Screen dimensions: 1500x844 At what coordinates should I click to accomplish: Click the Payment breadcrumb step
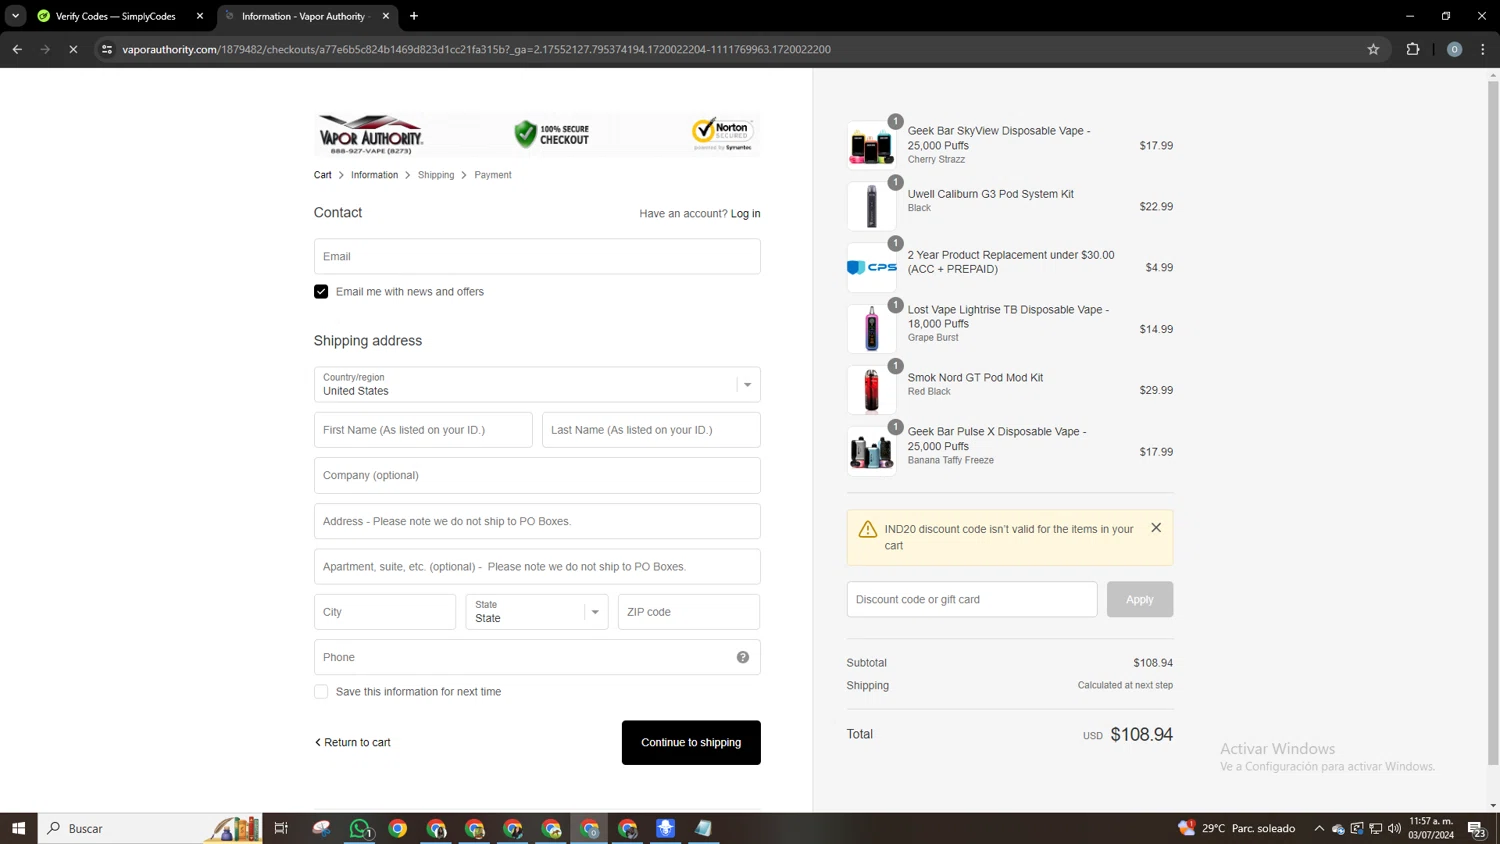(x=493, y=175)
